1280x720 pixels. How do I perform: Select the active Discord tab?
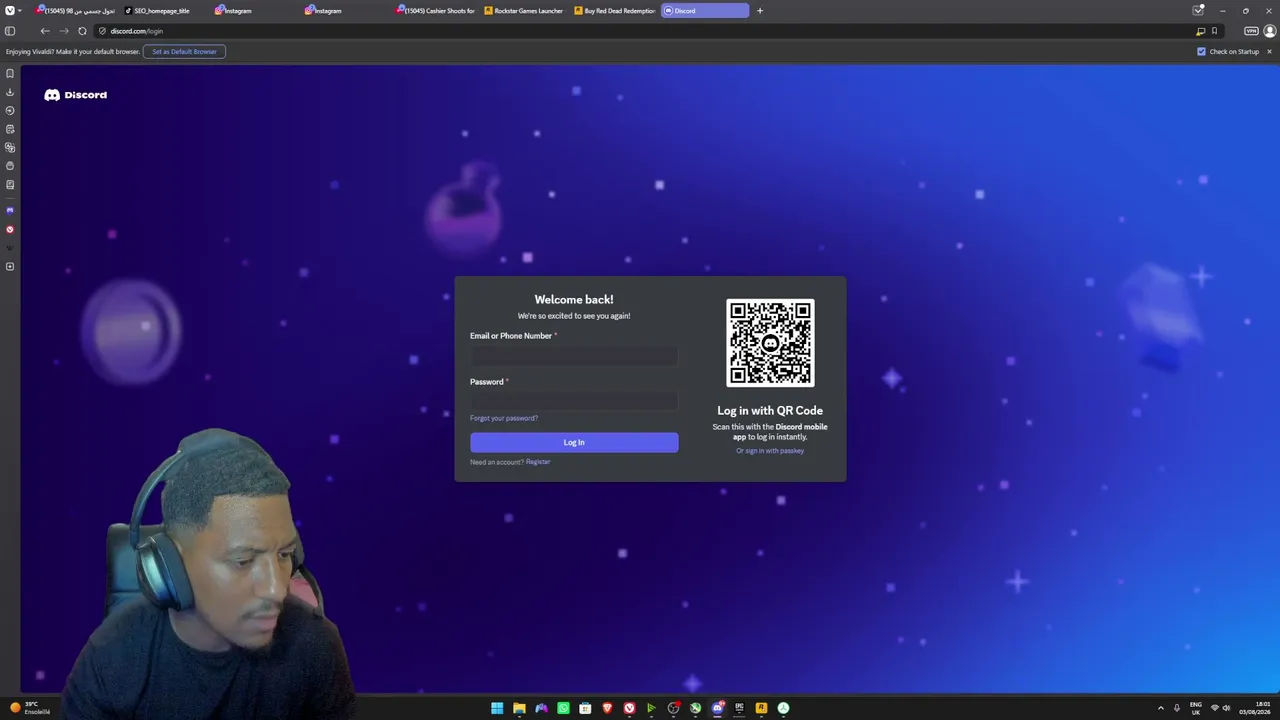[704, 11]
